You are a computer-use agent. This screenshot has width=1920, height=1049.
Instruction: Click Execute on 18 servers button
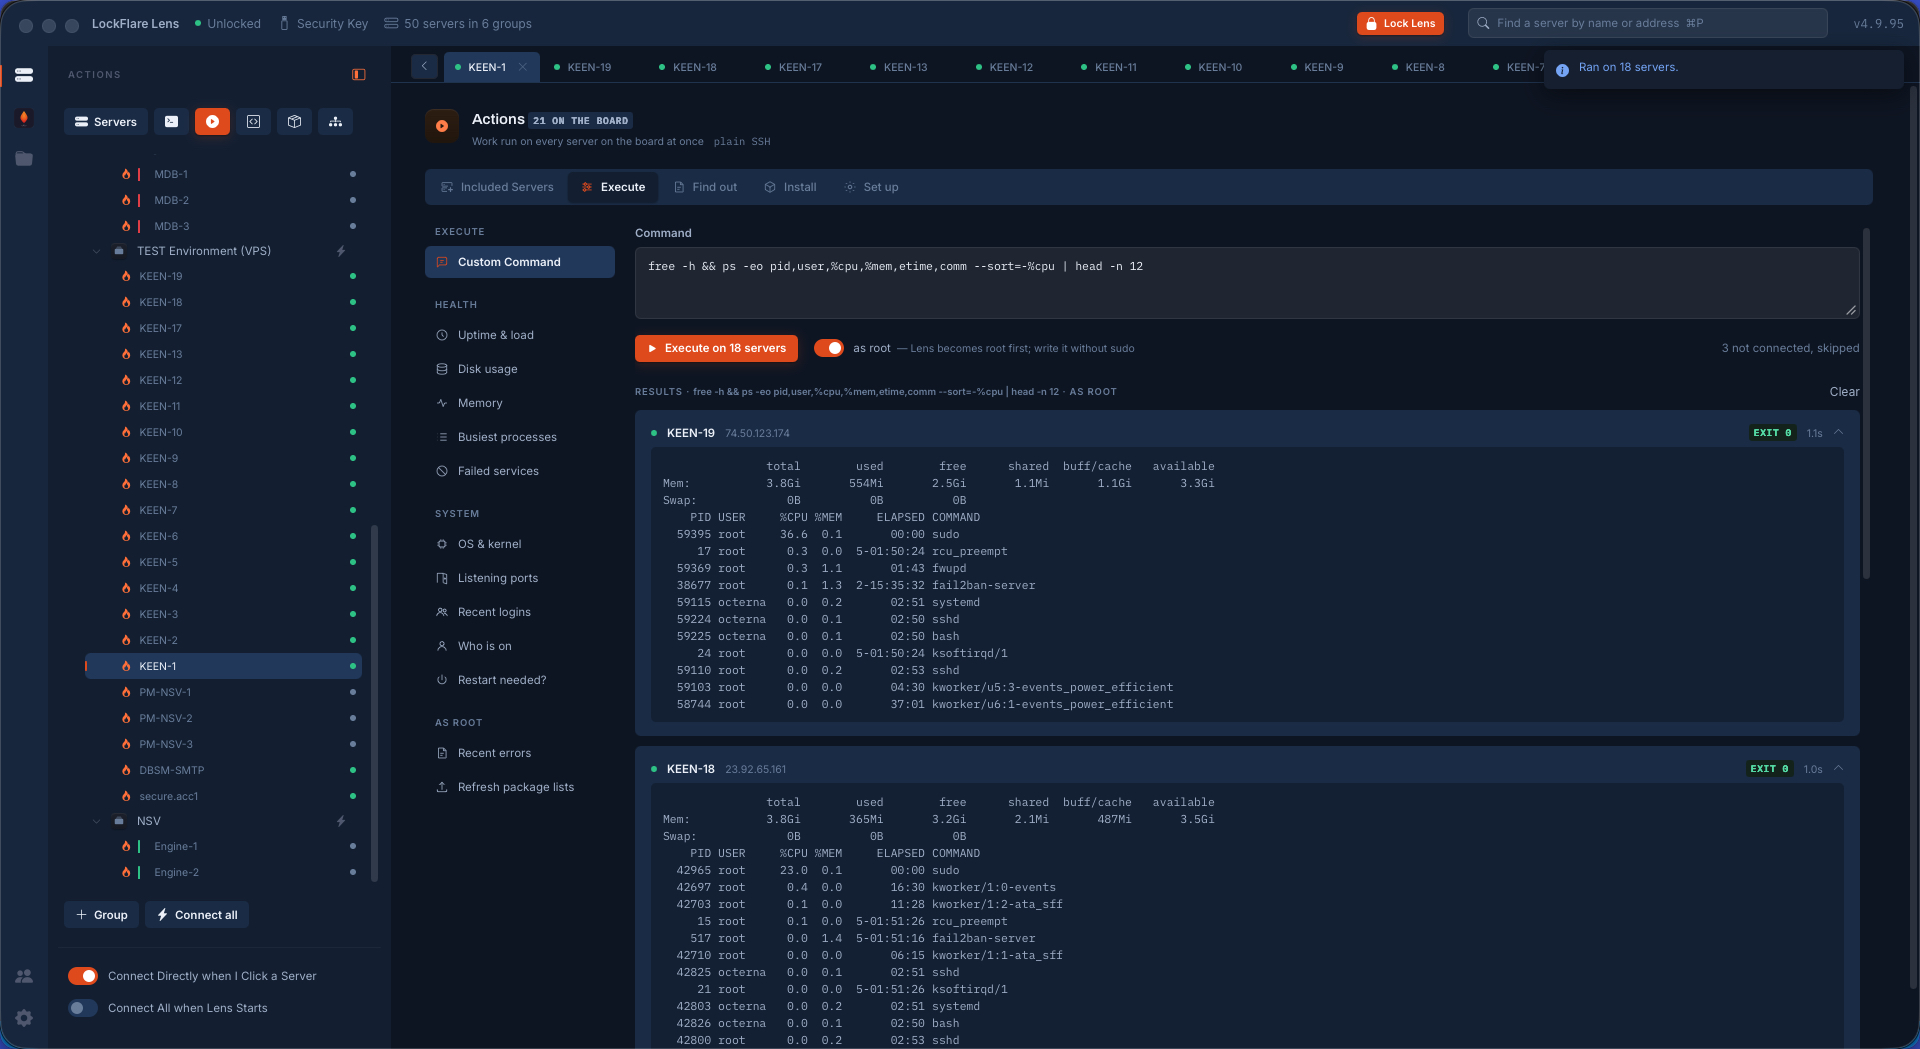716,348
